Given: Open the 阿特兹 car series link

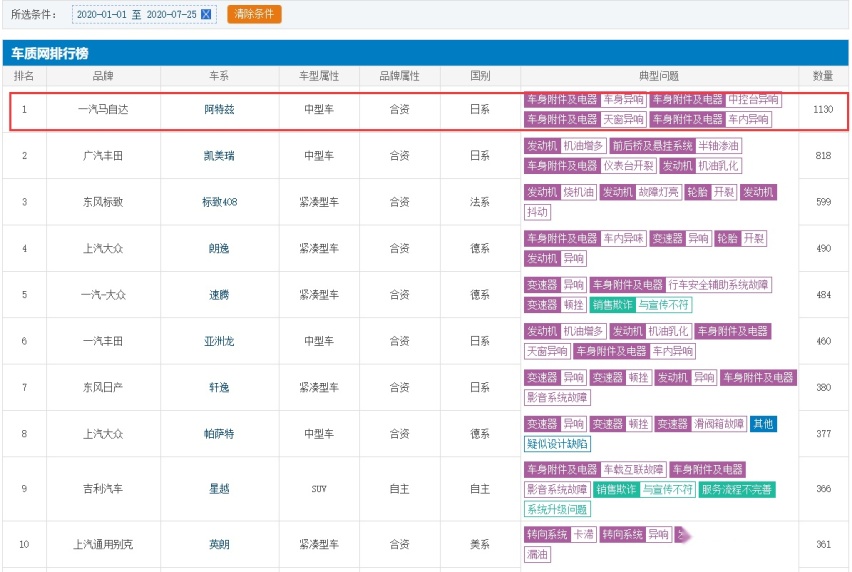Looking at the screenshot, I should (219, 109).
